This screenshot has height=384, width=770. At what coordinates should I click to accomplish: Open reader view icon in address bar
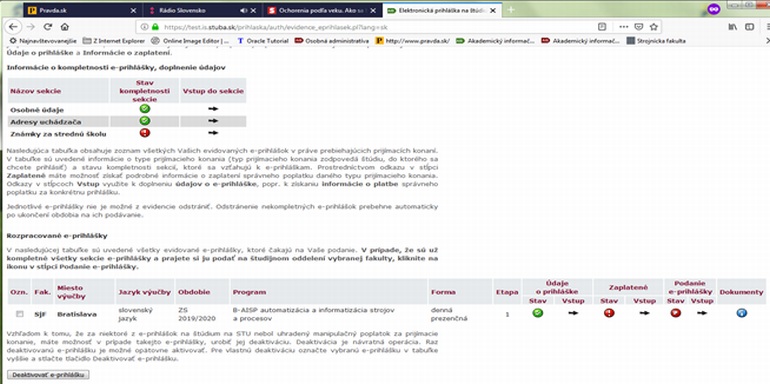[x=602, y=27]
